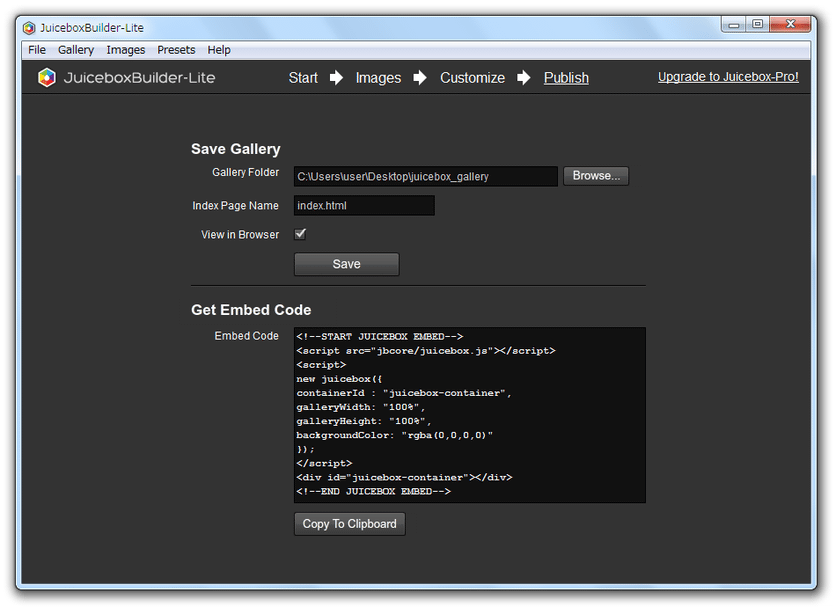Click the arrow icon after Customize
Screen dimensions: 836x607
524,78
